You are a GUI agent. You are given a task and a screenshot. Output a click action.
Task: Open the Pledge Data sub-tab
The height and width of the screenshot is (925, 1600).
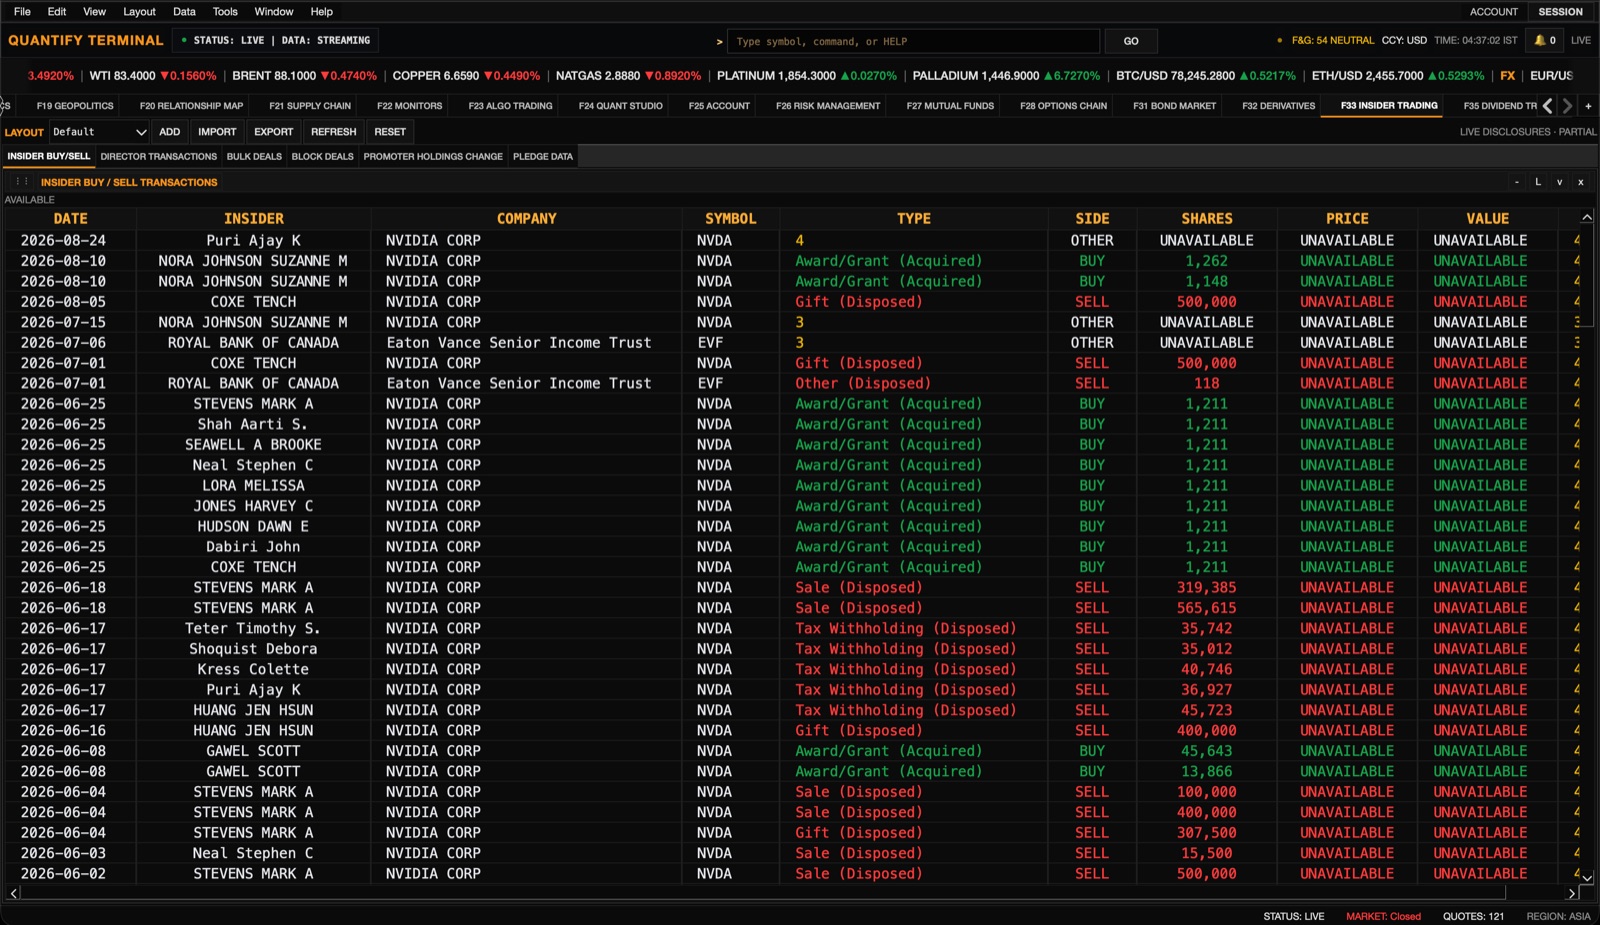pos(543,157)
